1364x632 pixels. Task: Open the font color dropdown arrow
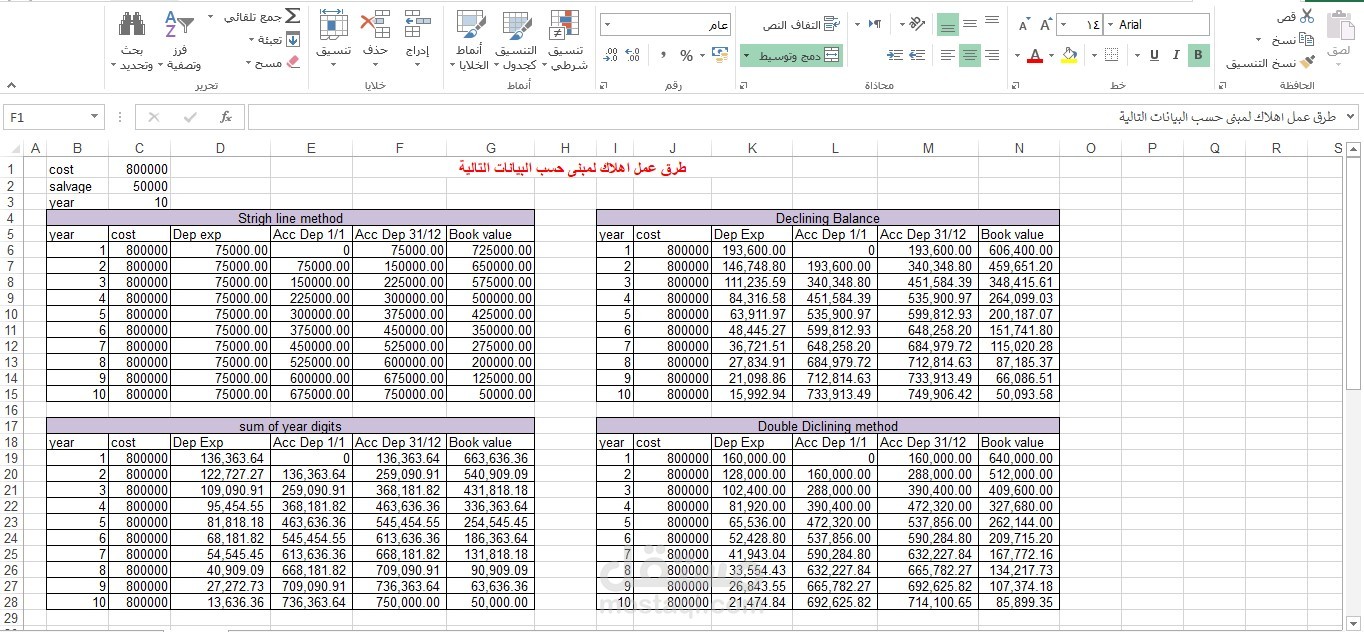pyautogui.click(x=1018, y=55)
